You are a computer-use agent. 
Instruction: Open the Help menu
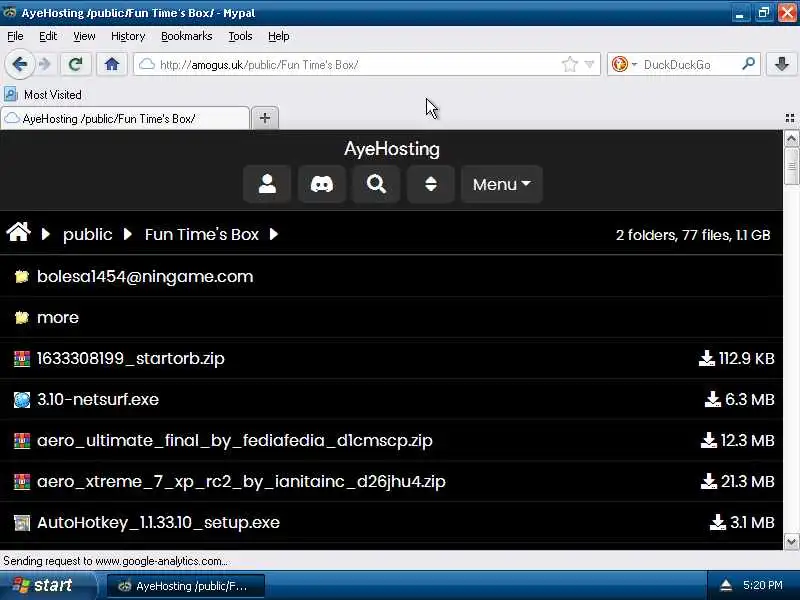point(279,36)
